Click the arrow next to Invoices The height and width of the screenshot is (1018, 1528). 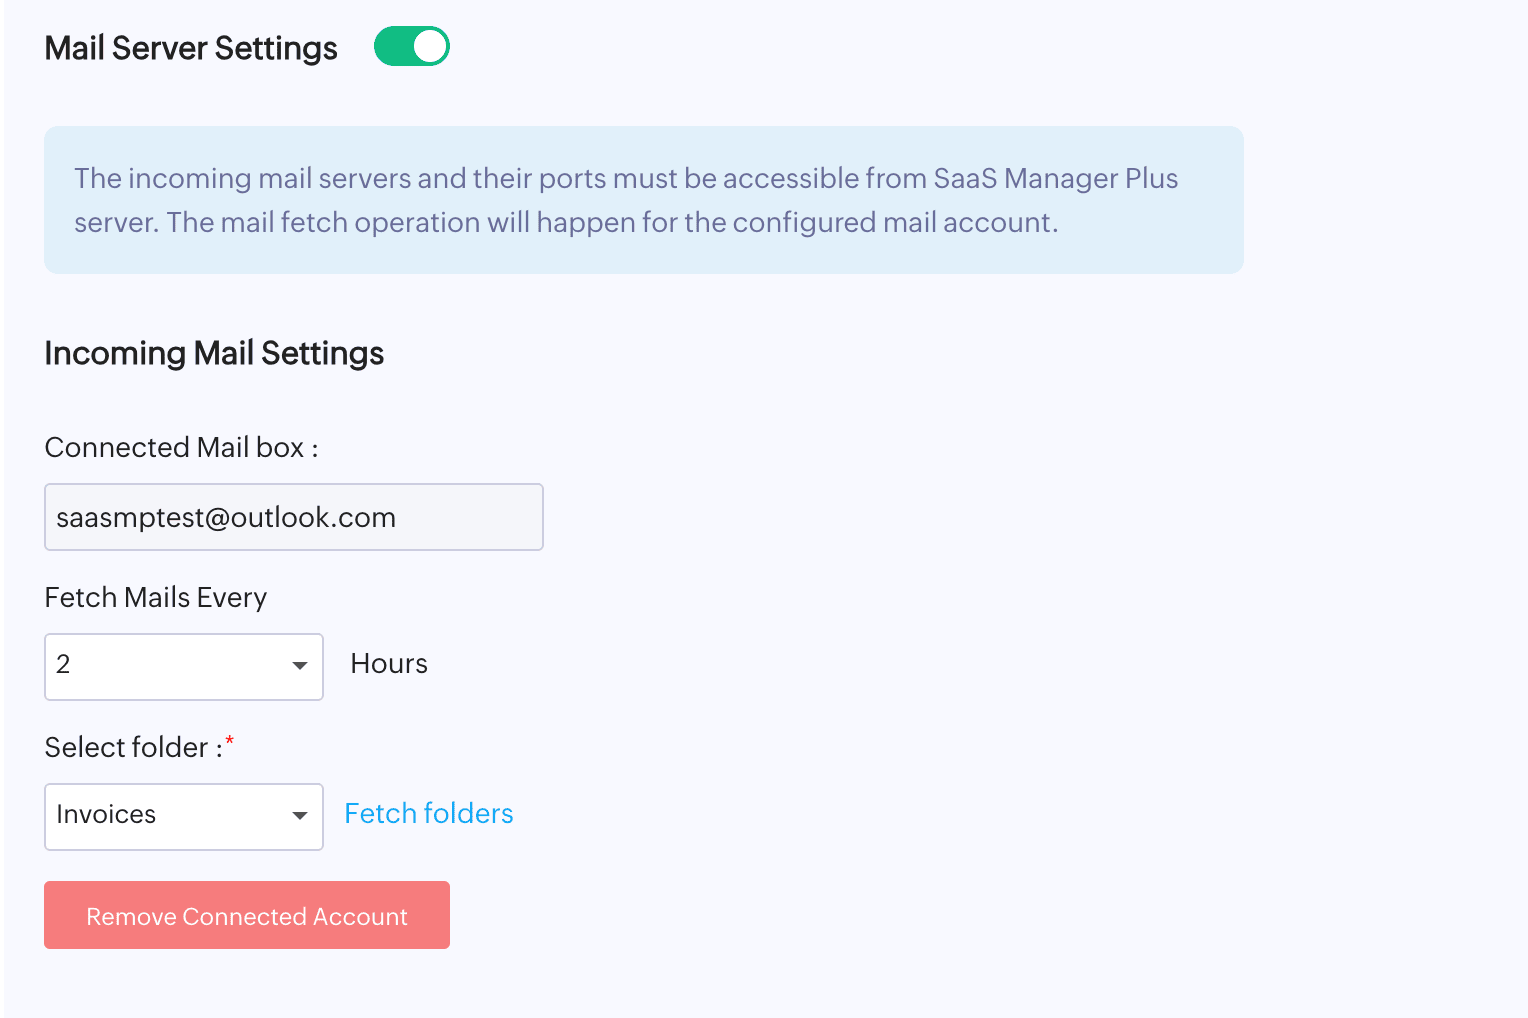tap(299, 816)
